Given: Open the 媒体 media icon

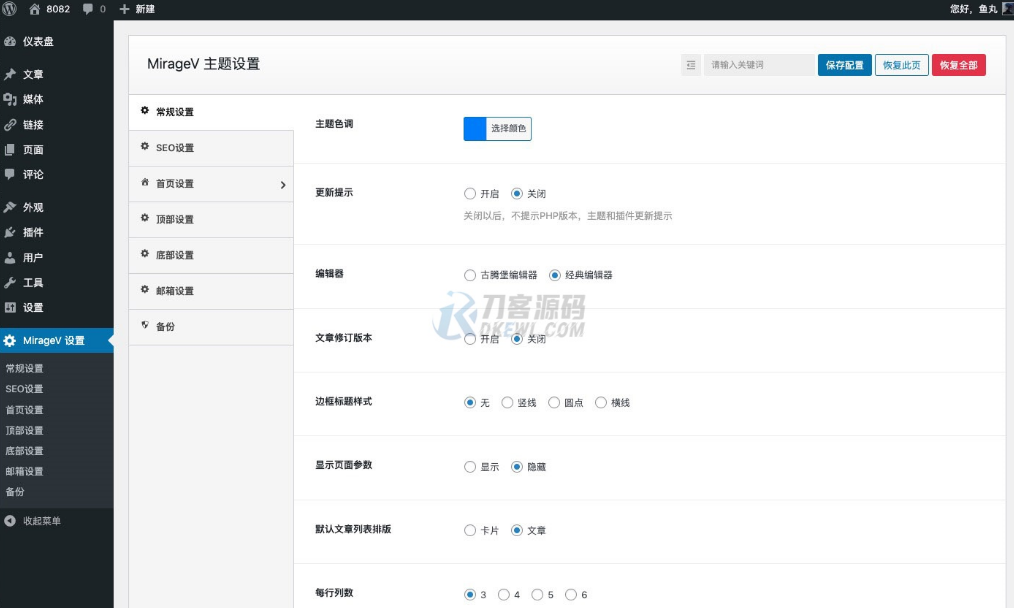Looking at the screenshot, I should (x=10, y=99).
